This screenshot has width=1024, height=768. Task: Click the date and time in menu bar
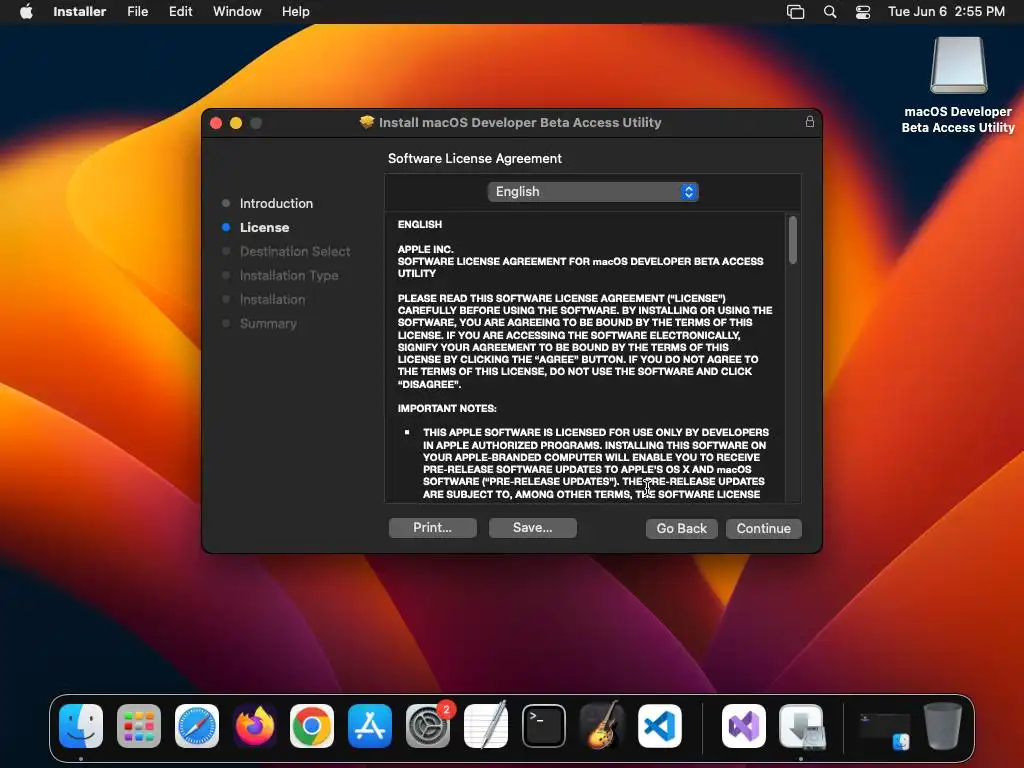tap(946, 11)
